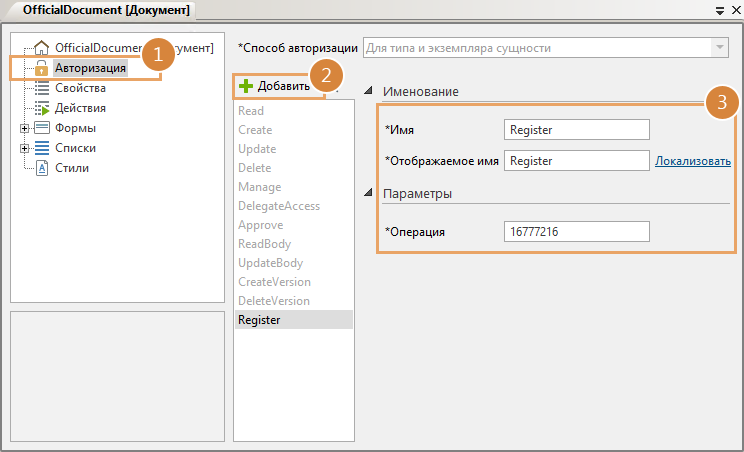Click the OfficialDocument home icon in tree
Screen dimensions: 744x452
pyautogui.click(x=42, y=47)
